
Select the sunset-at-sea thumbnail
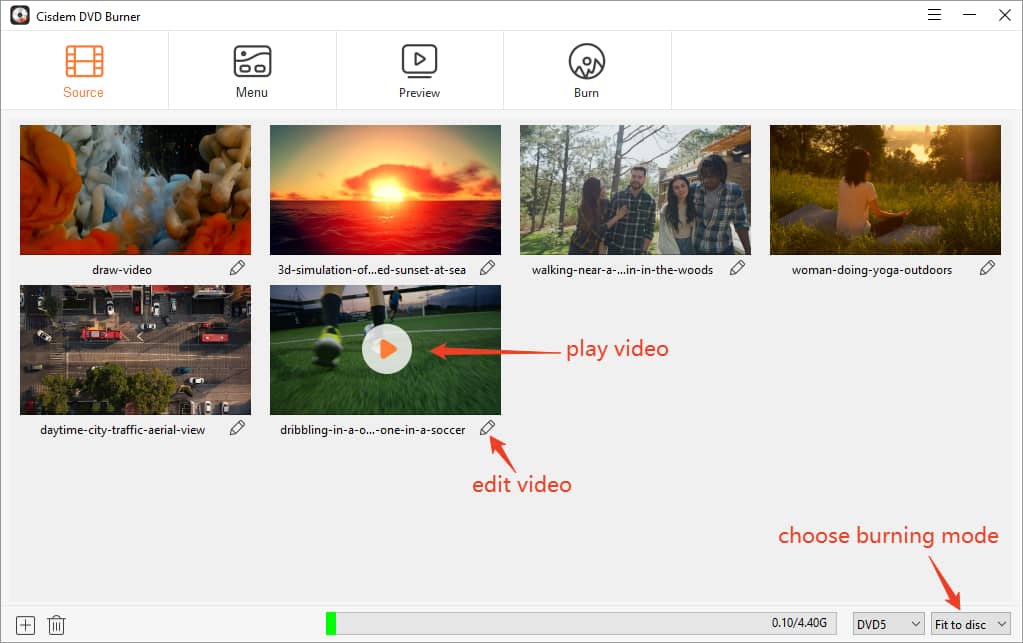pos(386,190)
